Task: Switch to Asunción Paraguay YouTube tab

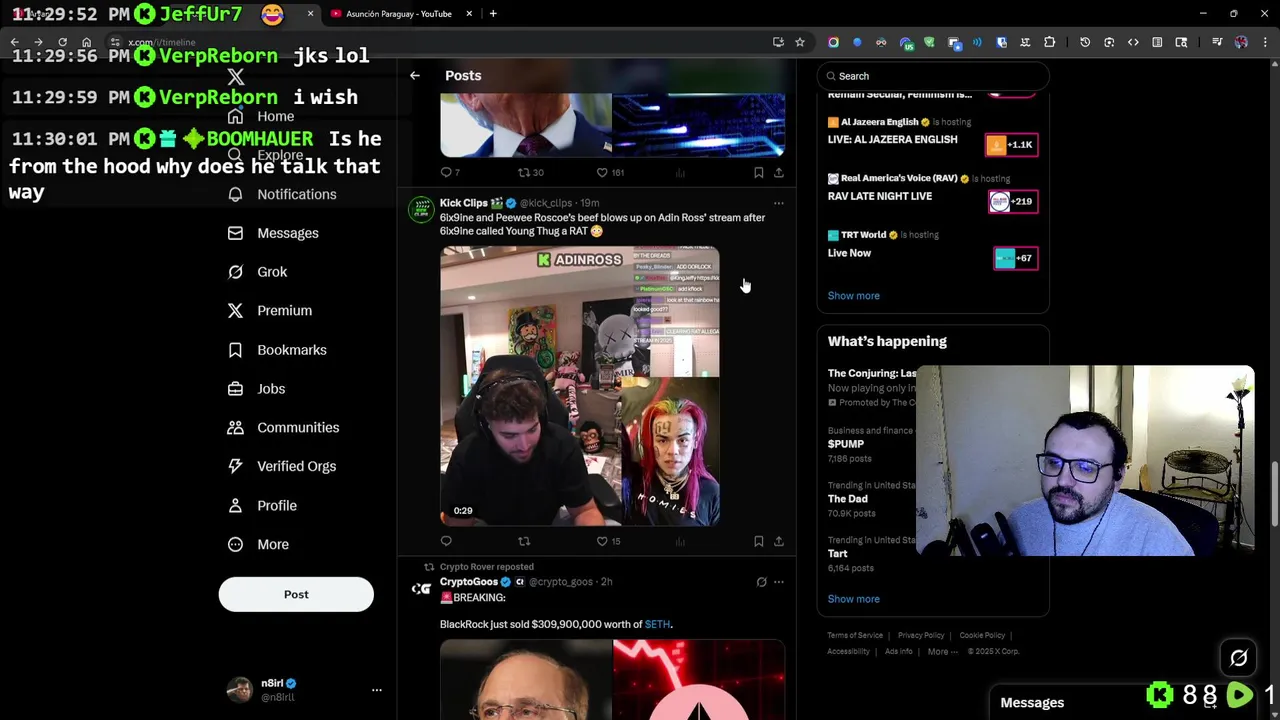Action: [398, 14]
